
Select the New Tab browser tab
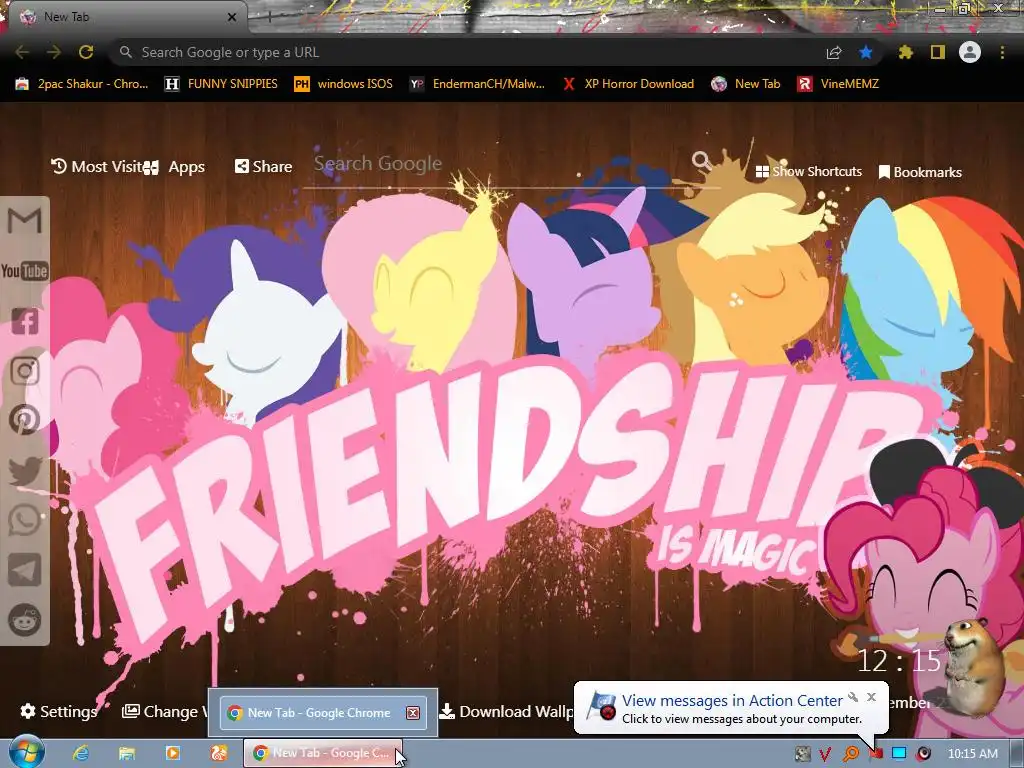click(x=124, y=17)
